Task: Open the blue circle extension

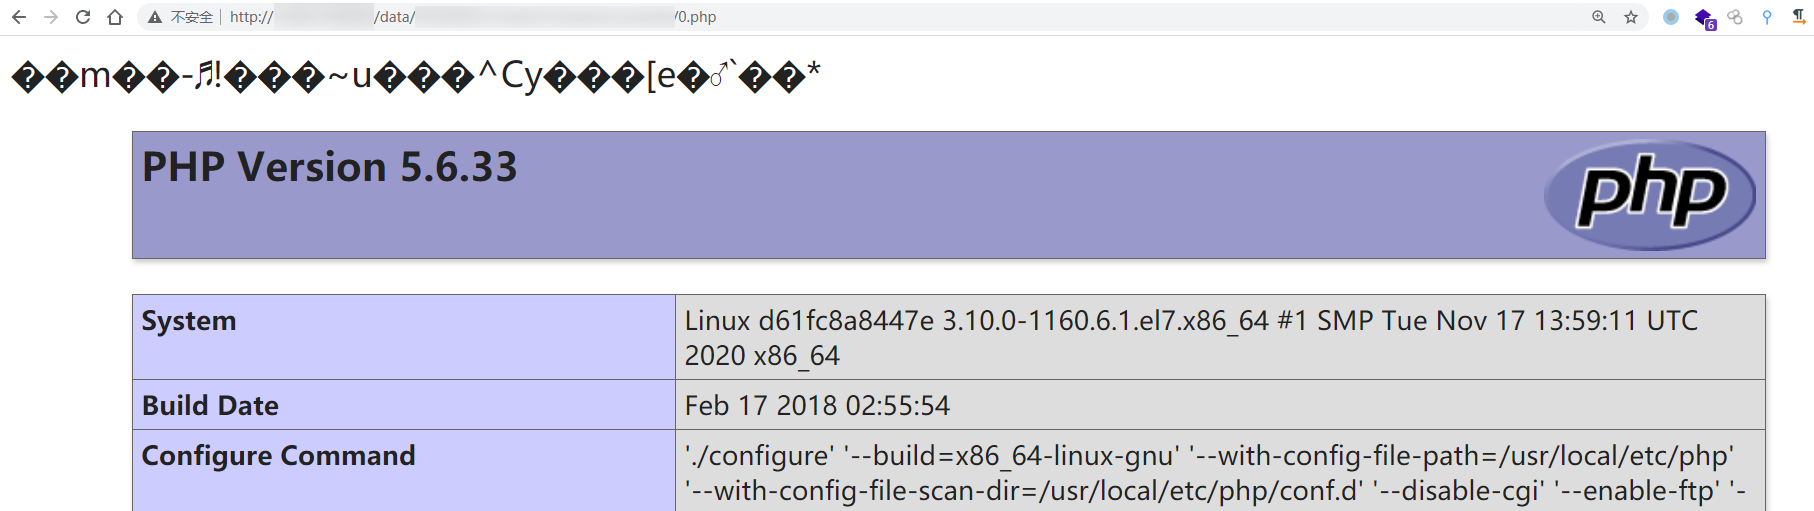Action: click(x=1671, y=17)
